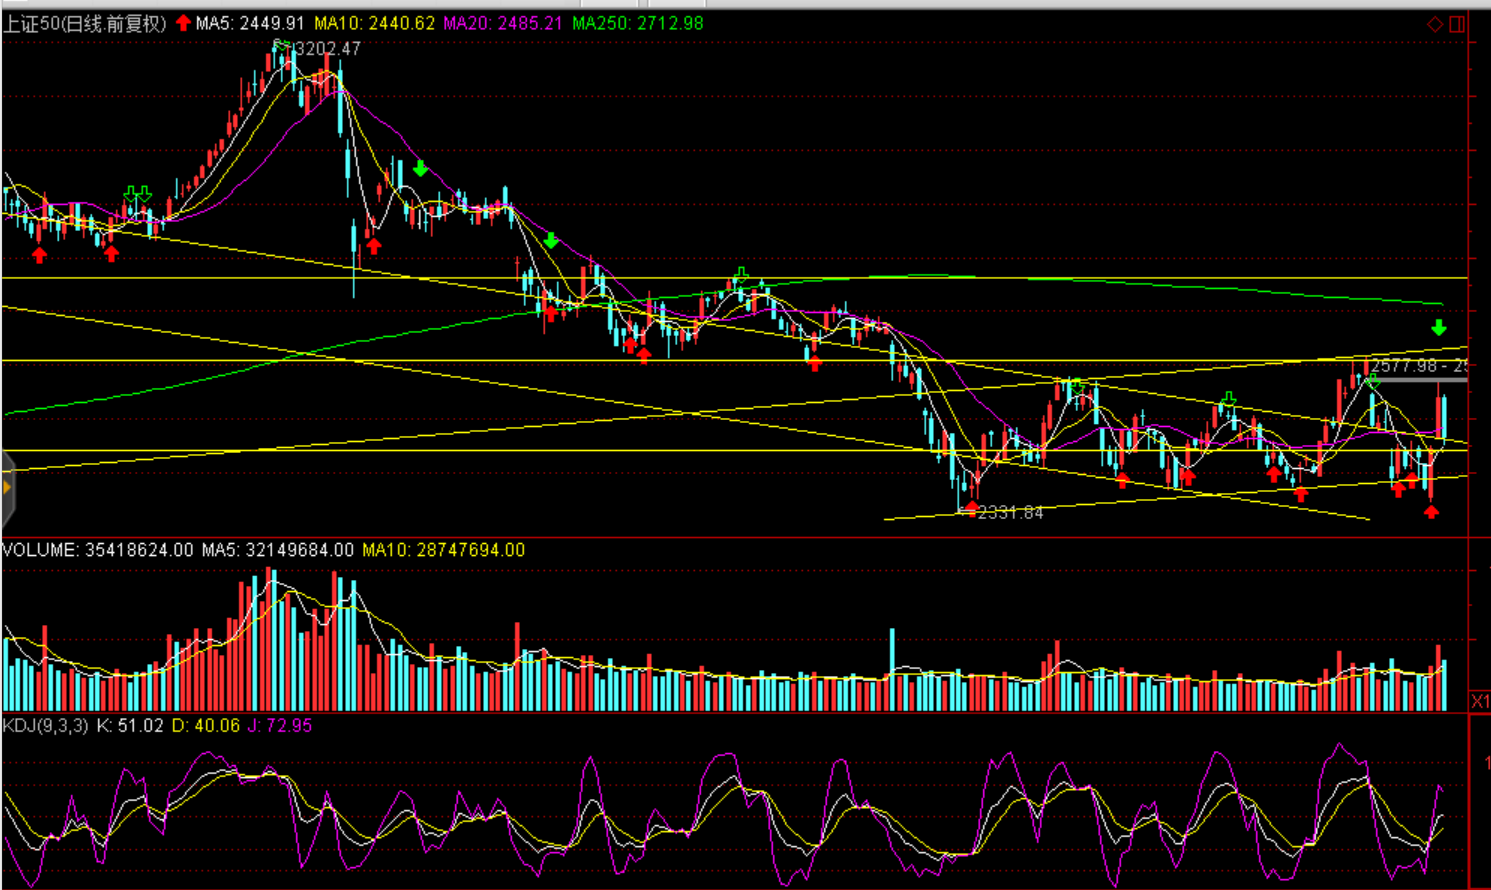Click the MA20: 2485.21 indicator label
Screen dimensions: 1491x890
503,23
